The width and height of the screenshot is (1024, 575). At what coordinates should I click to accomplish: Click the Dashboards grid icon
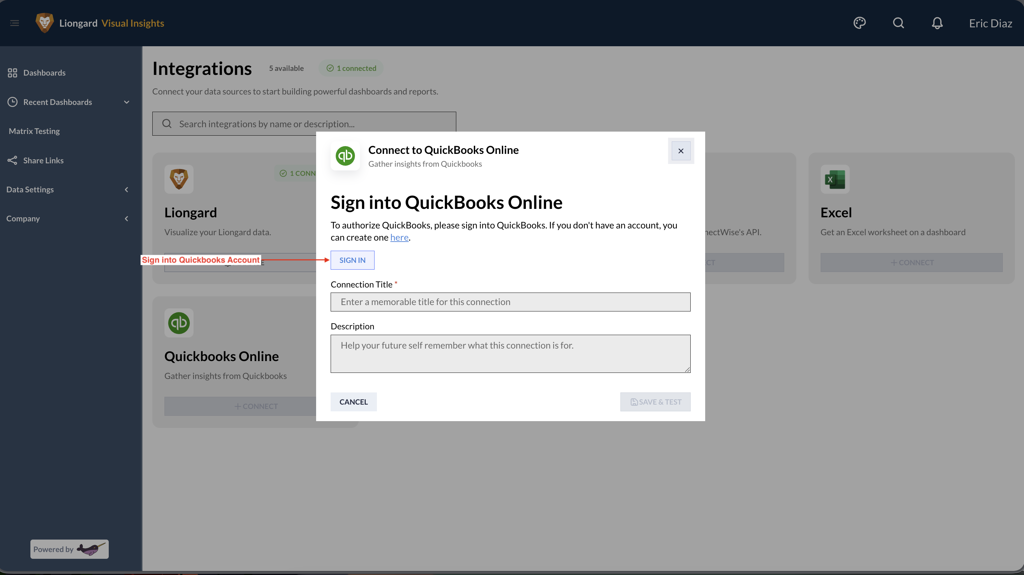[x=12, y=73]
